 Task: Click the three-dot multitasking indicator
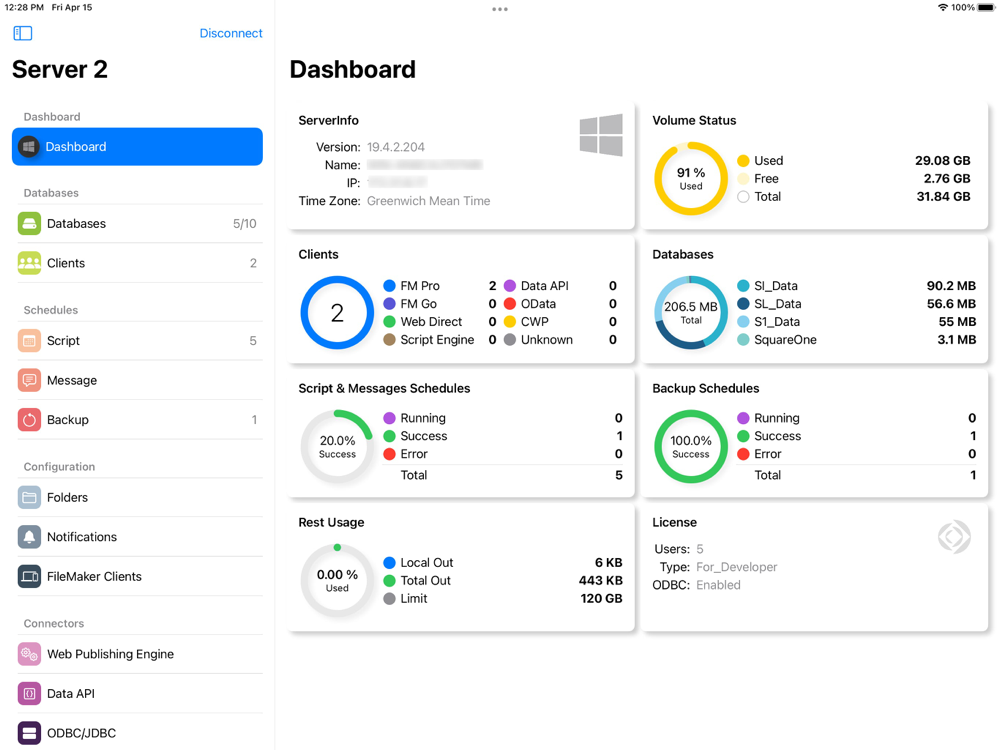tap(500, 9)
